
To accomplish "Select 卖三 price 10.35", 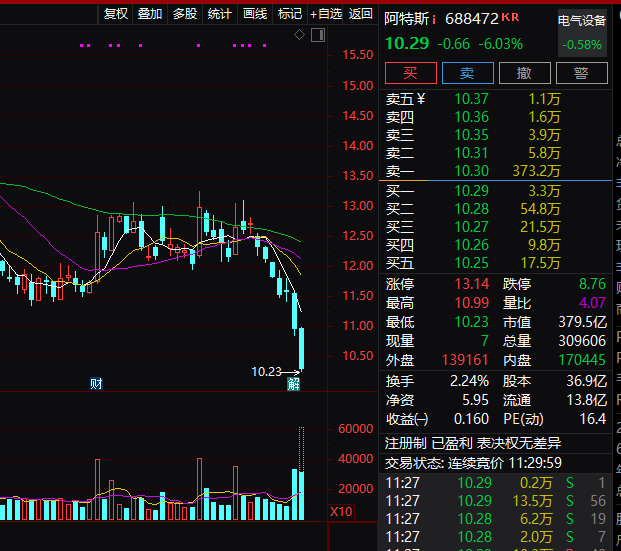I will [471, 135].
